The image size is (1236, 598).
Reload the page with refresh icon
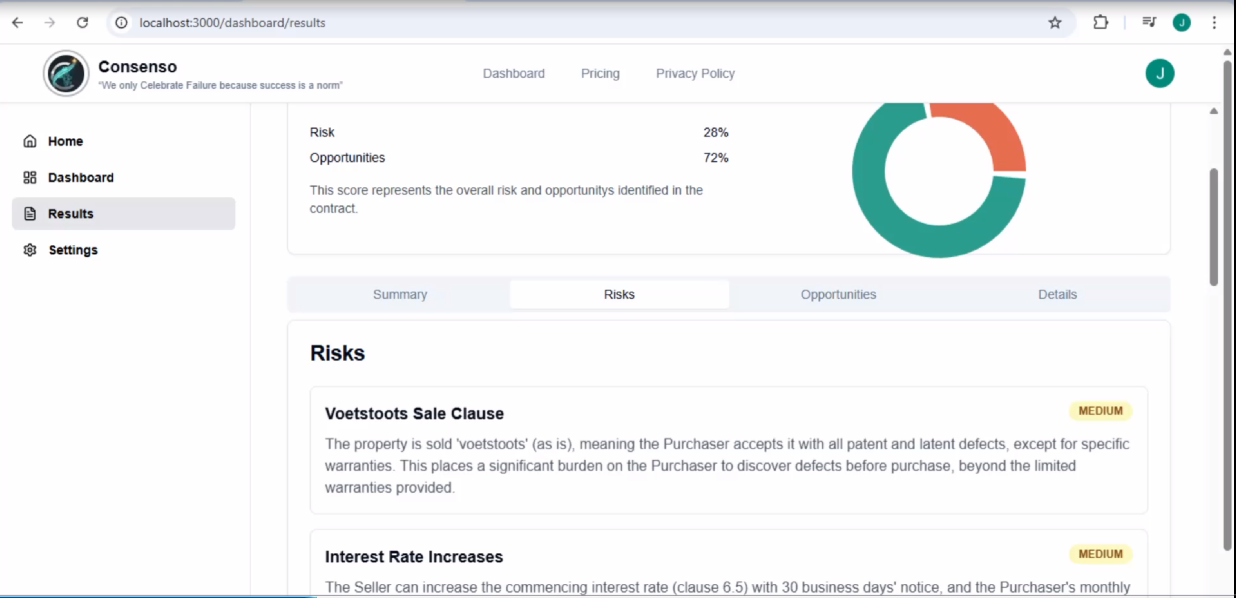pos(82,22)
